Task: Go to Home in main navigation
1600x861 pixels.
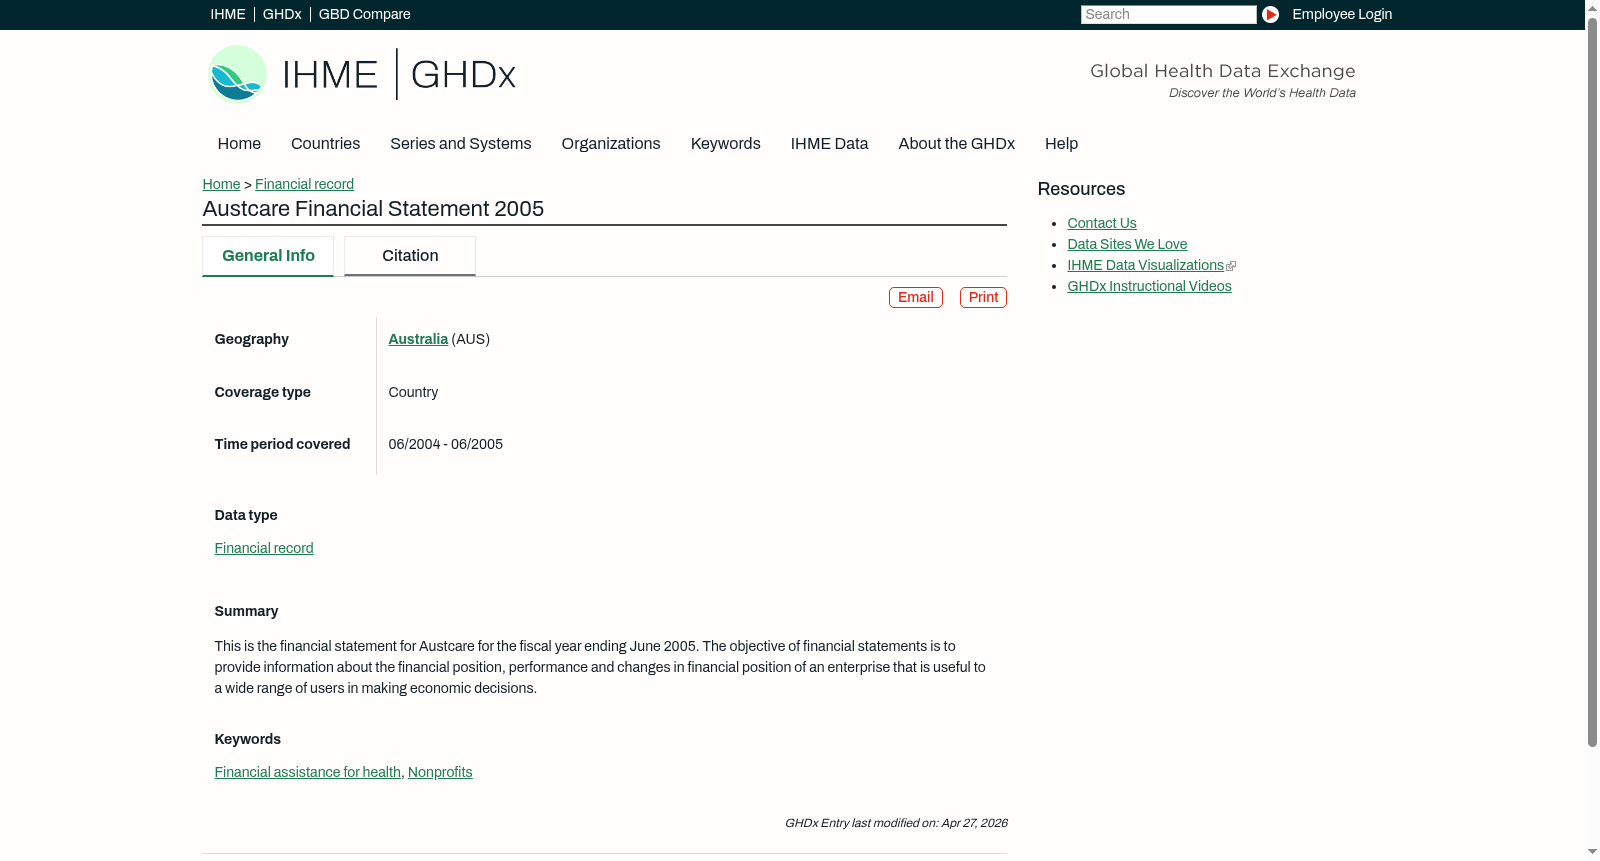Action: pyautogui.click(x=239, y=144)
